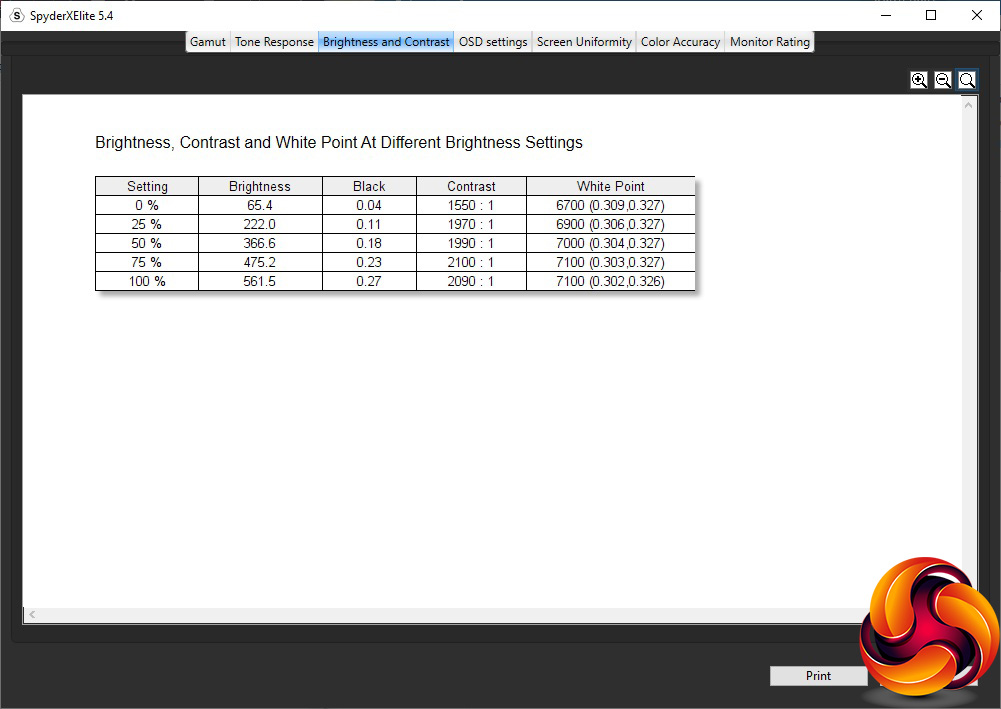The width and height of the screenshot is (1001, 709).
Task: Click the Setting column header
Action: [147, 186]
